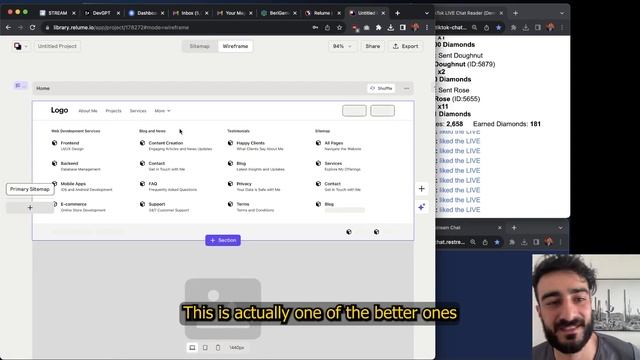This screenshot has height=360, width=640.
Task: Open the Relume logo menu
Action: [20, 46]
